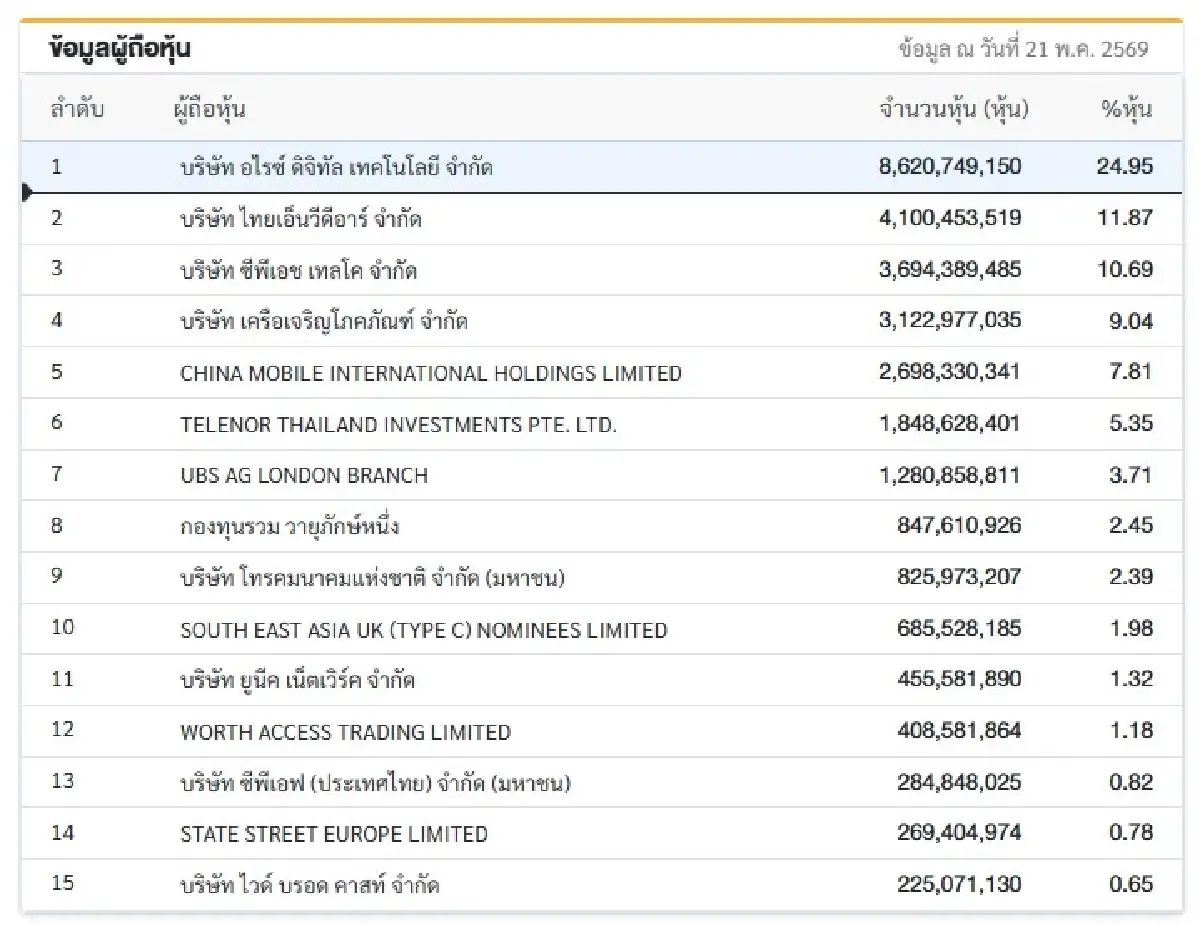Click share count 408,581,864
Screen dimensions: 1200x925
tap(959, 731)
